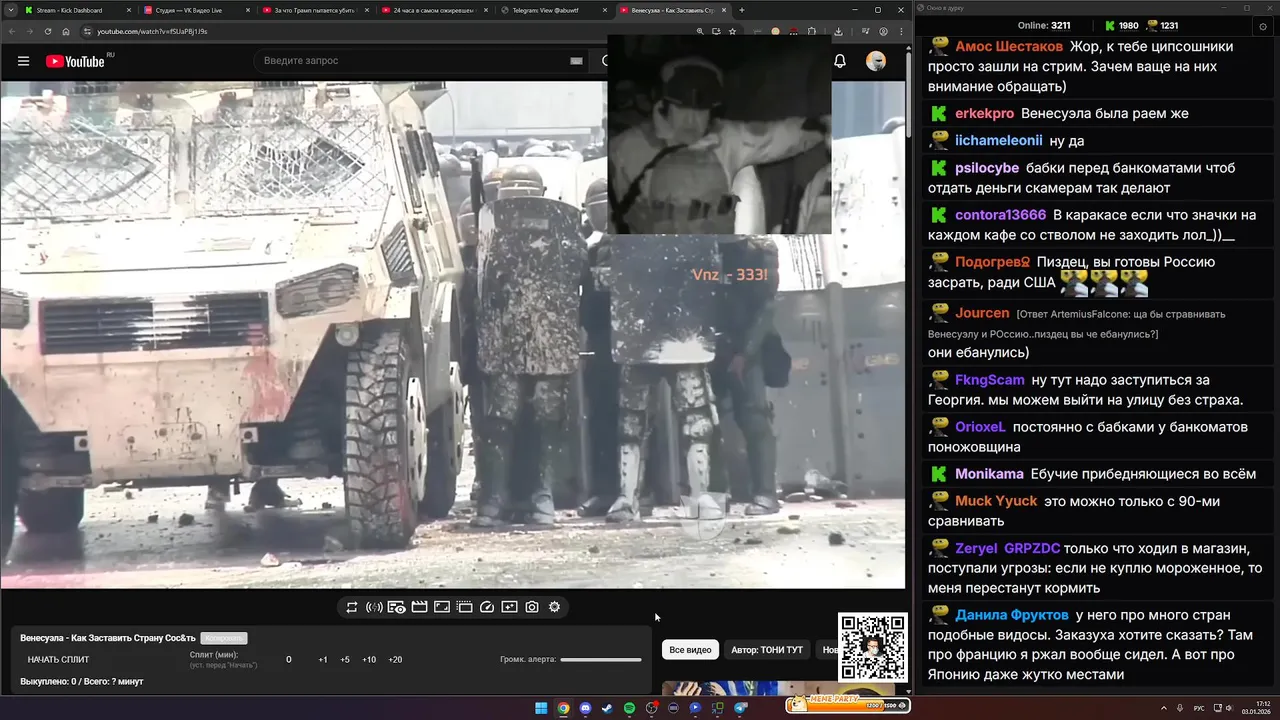Switch to 24 часа в самом ожиревшем tab
The image size is (1280, 720).
click(433, 10)
